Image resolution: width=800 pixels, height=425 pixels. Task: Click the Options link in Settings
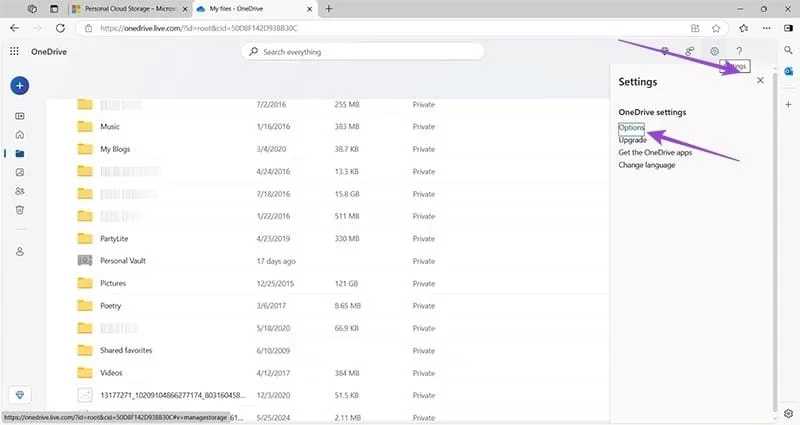[x=631, y=128]
